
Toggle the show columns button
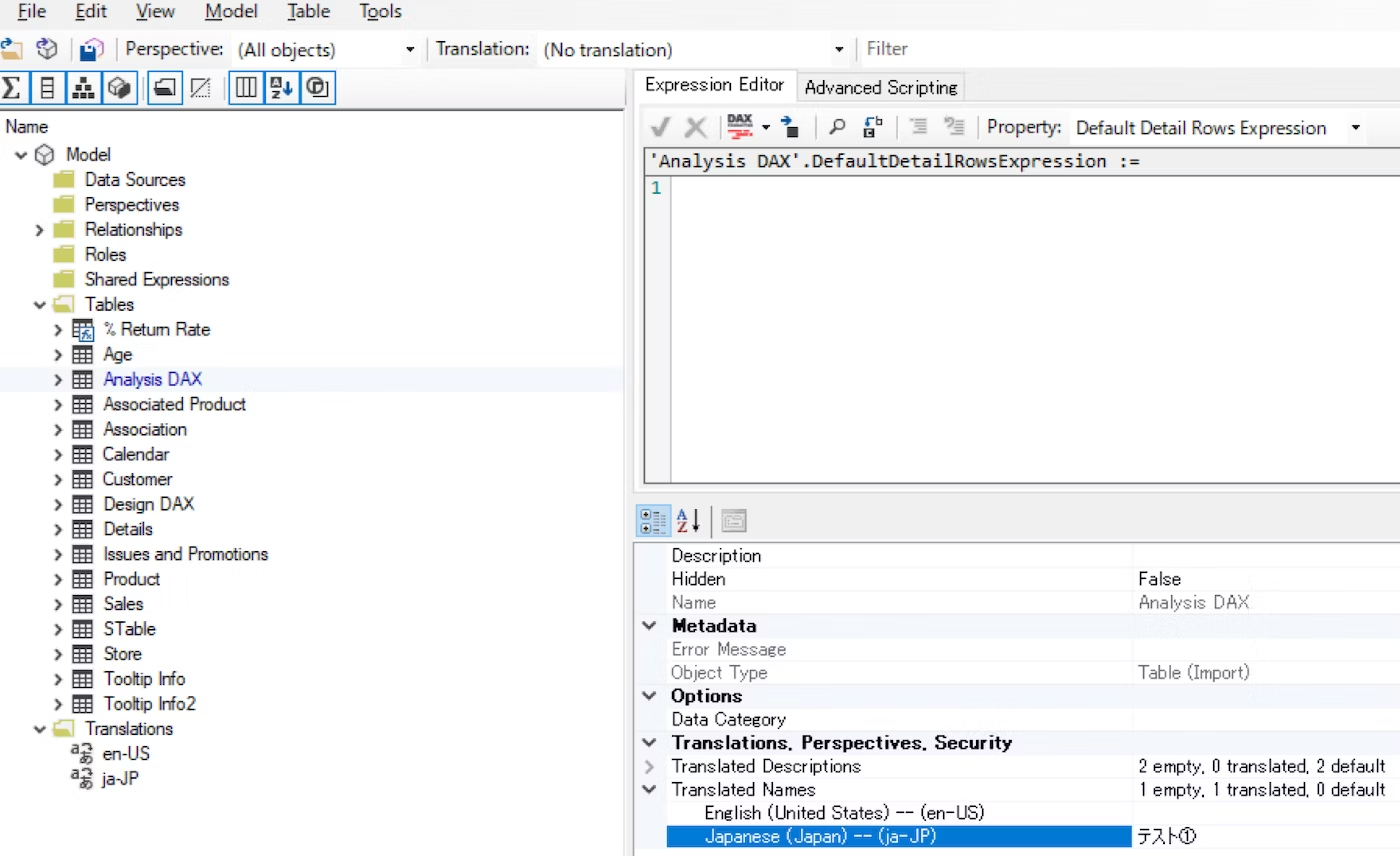click(47, 88)
